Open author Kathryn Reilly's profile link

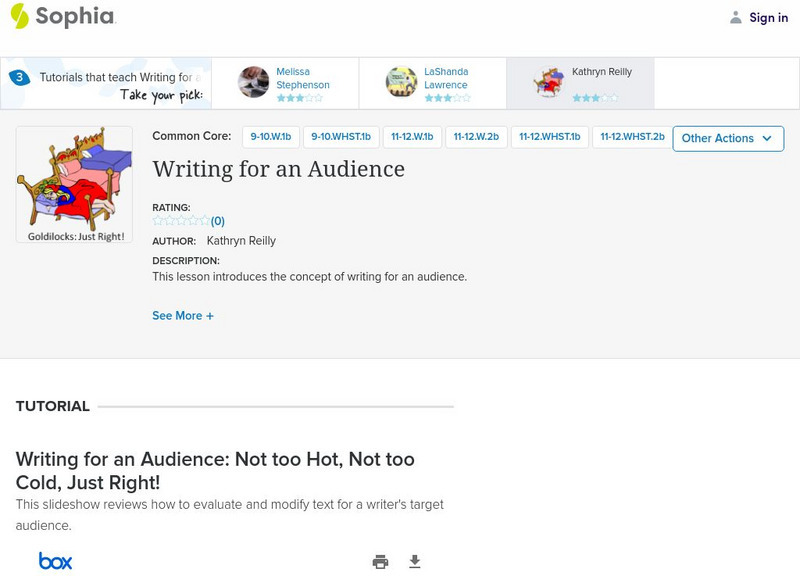point(241,241)
